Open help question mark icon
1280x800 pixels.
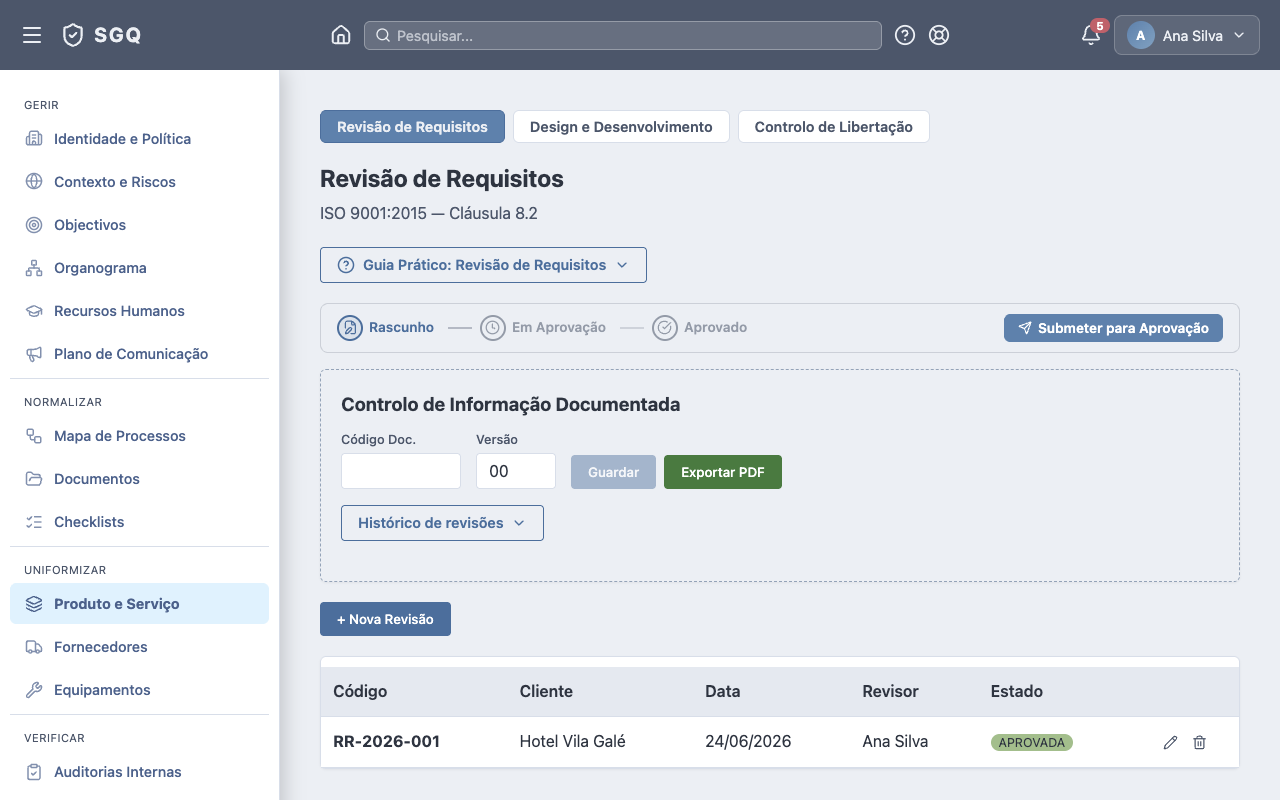coord(905,35)
